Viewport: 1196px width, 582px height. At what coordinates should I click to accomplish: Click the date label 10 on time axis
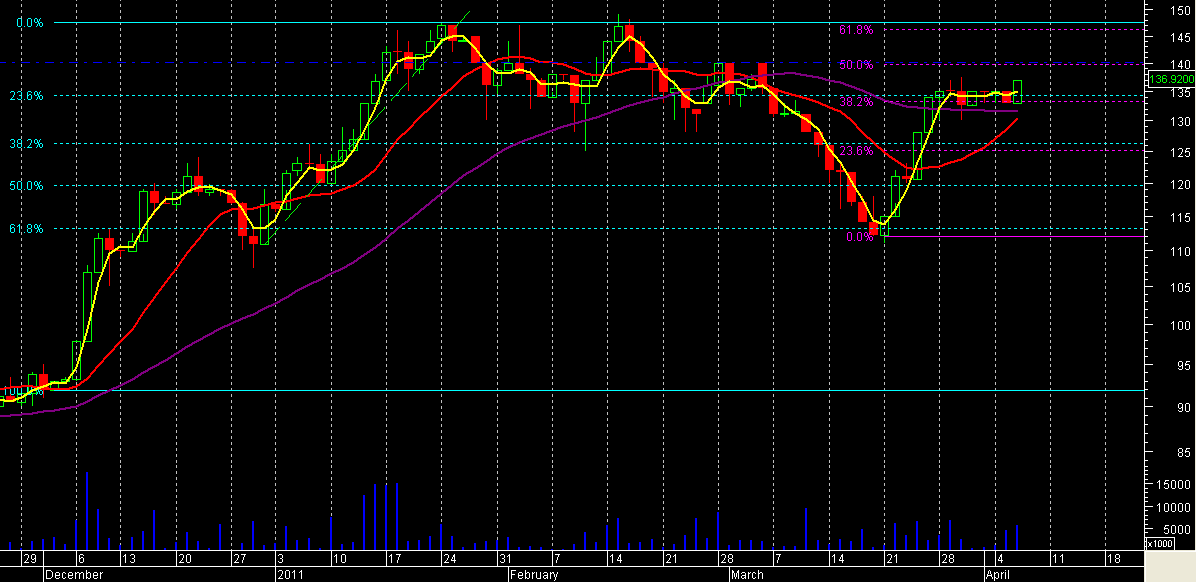coord(341,558)
